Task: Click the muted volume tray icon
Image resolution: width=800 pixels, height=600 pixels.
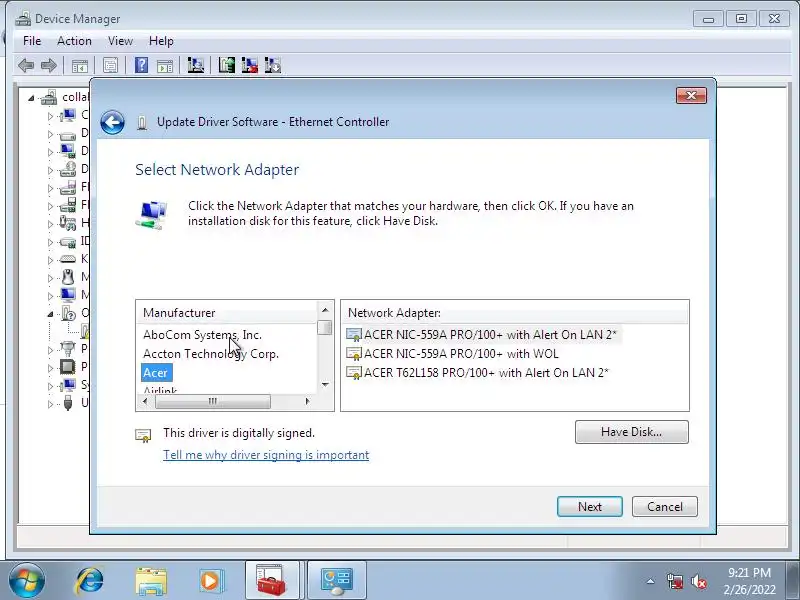Action: coord(698,581)
